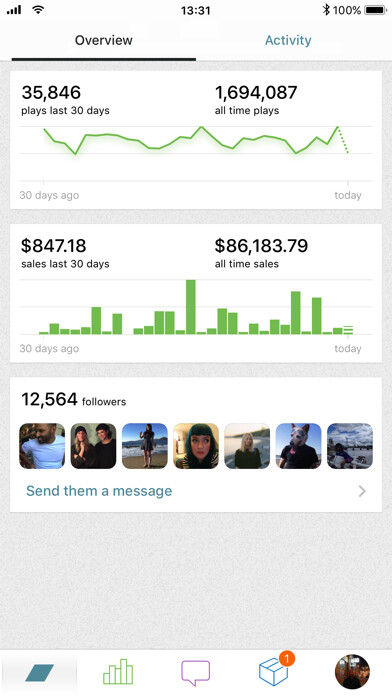Viewport: 392px width, 696px height.
Task: Tap the tallest green sales bar
Action: point(190,307)
